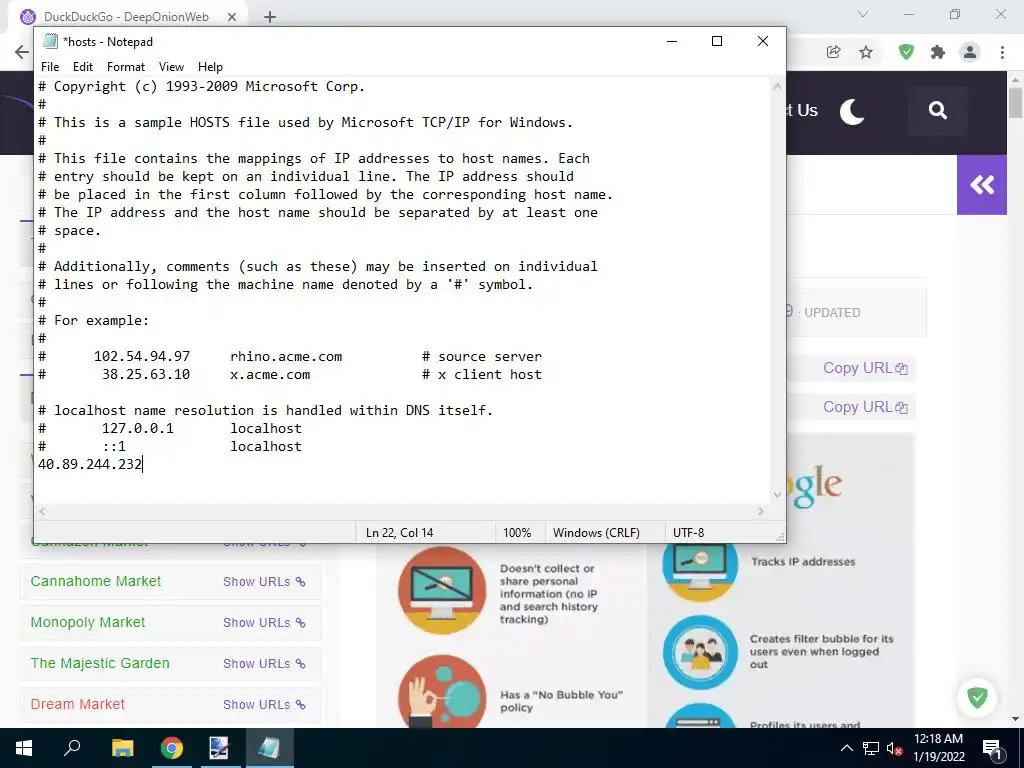The width and height of the screenshot is (1024, 768).
Task: Switch to Chrome from the taskbar
Action: pyautogui.click(x=172, y=748)
